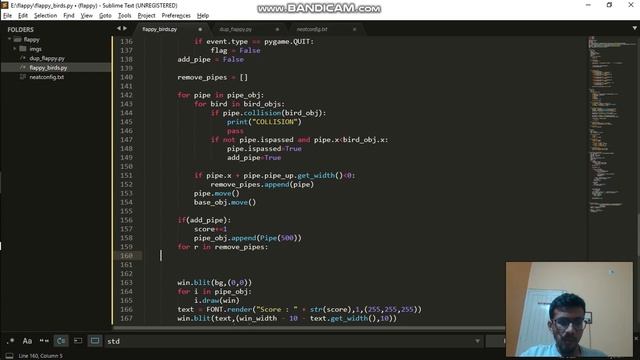This screenshot has height=360, width=640.
Task: Switch to the dup_flappy.py tab
Action: pos(236,29)
